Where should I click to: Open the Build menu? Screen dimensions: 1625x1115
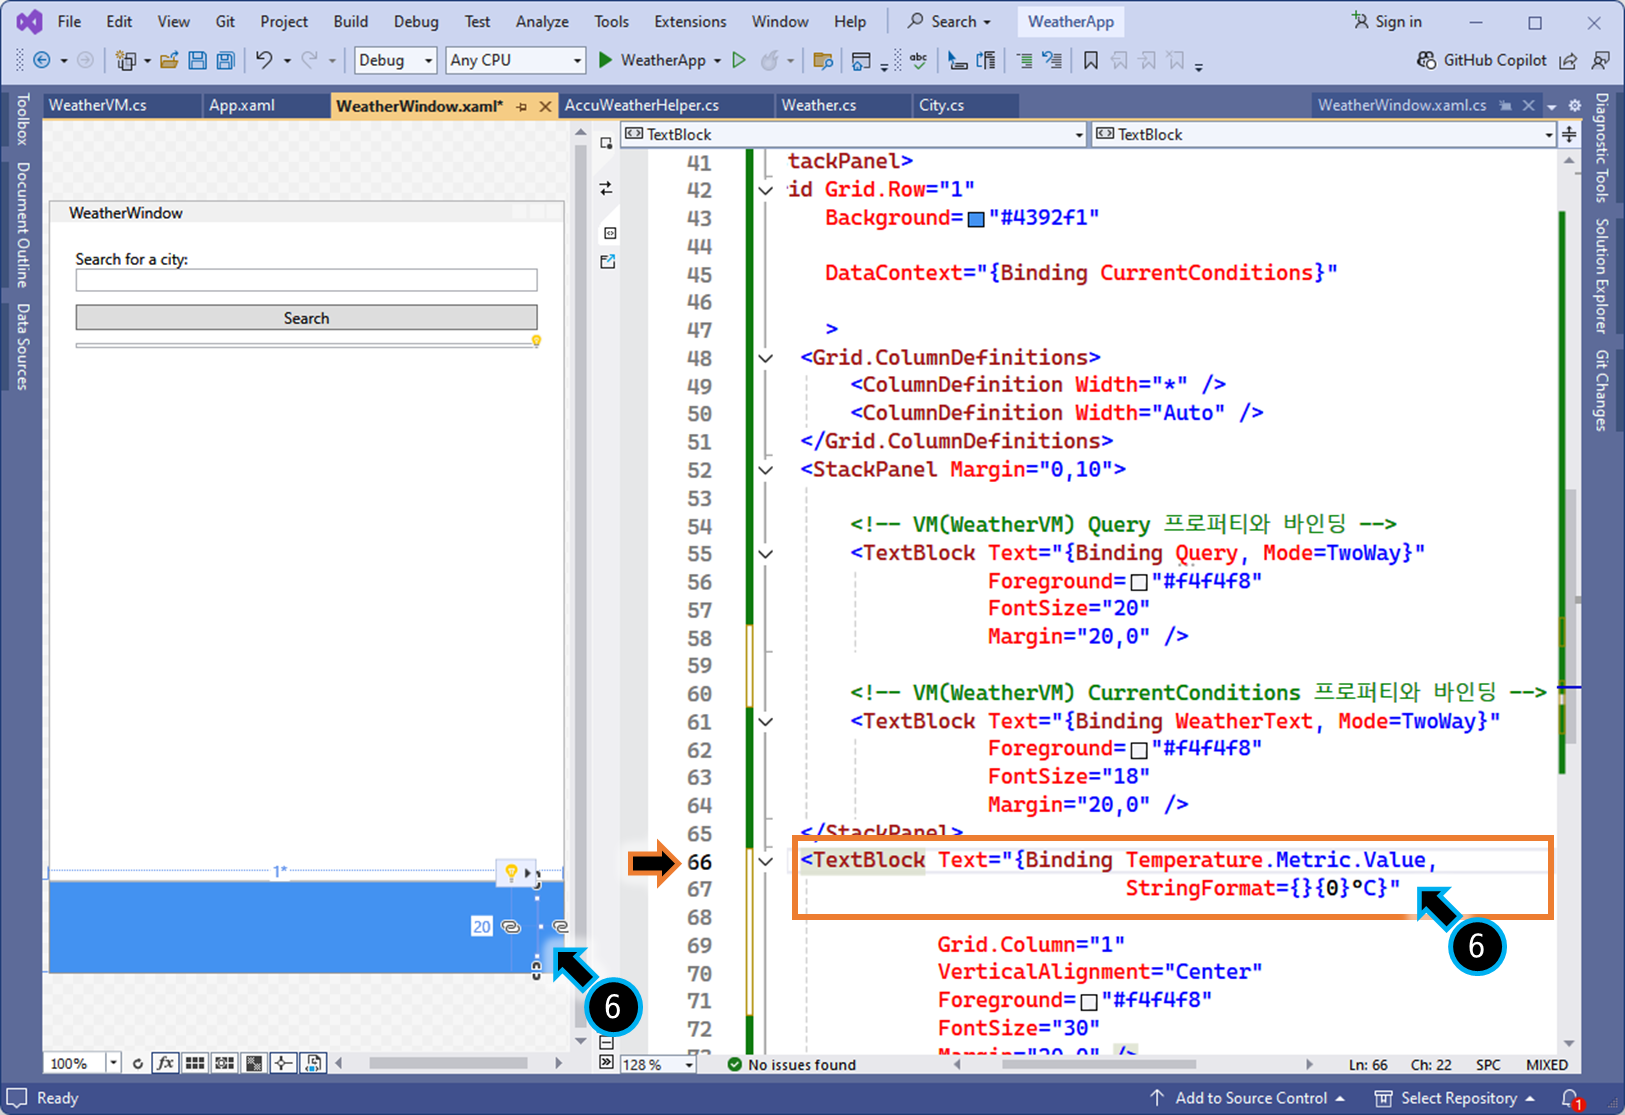click(351, 21)
